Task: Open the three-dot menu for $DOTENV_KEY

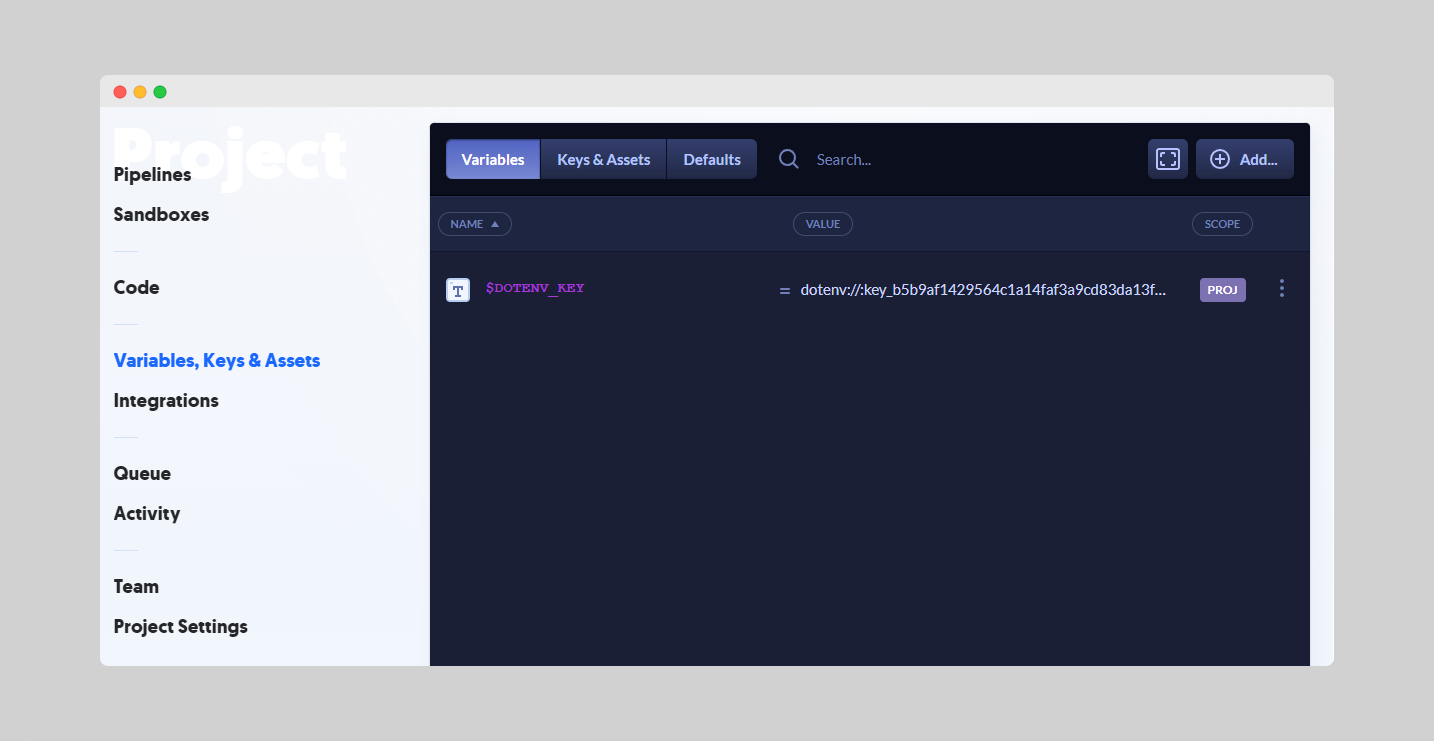Action: (1282, 288)
